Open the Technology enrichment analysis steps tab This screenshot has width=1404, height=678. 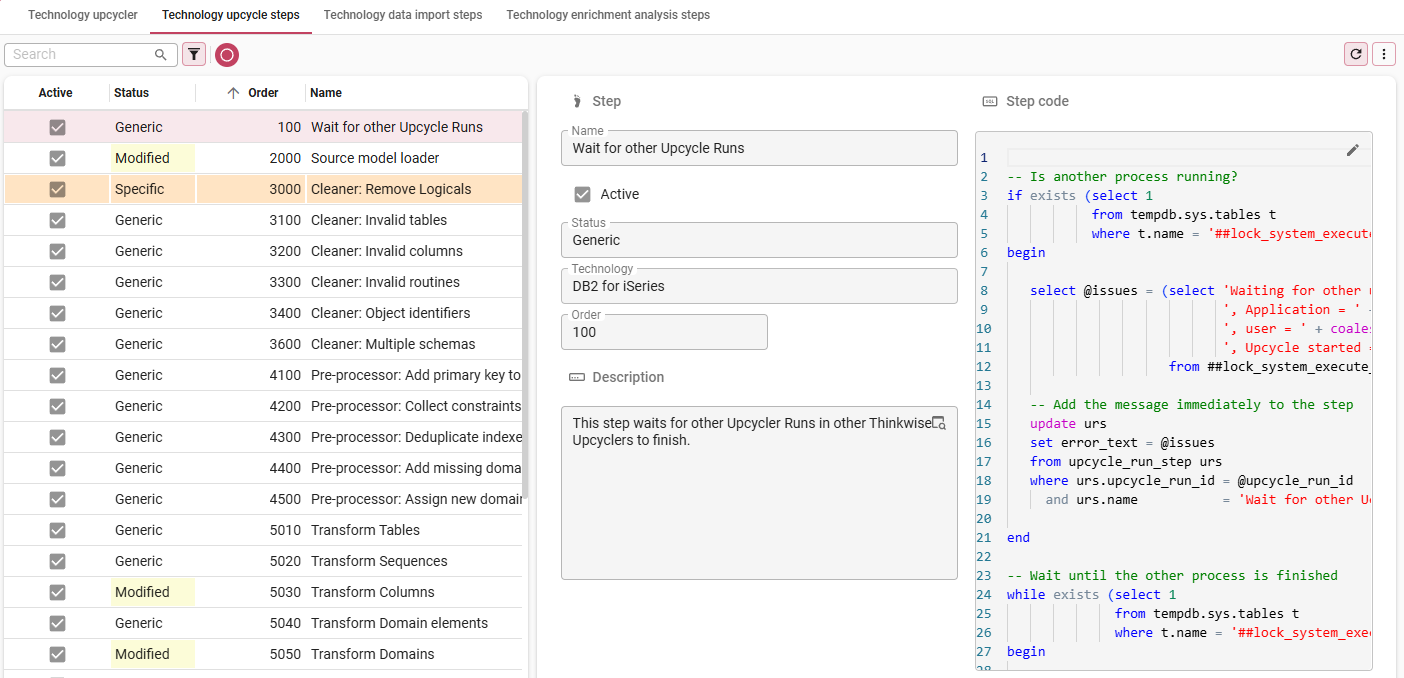coord(608,15)
